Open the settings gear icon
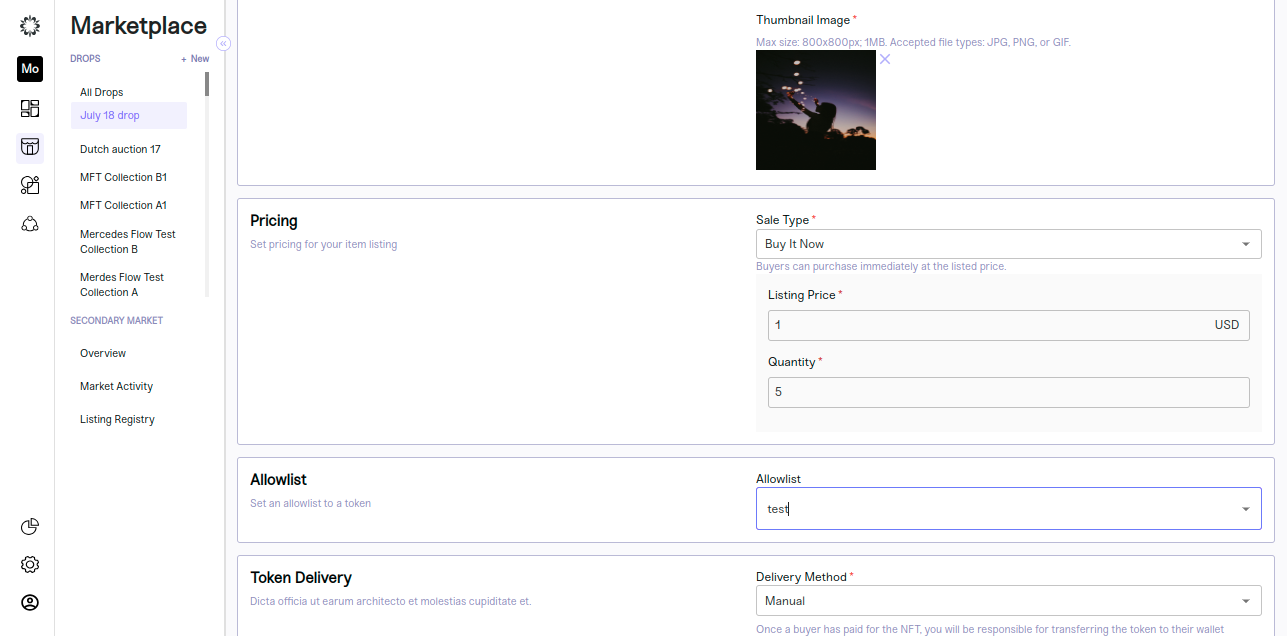1287x636 pixels. click(x=30, y=565)
